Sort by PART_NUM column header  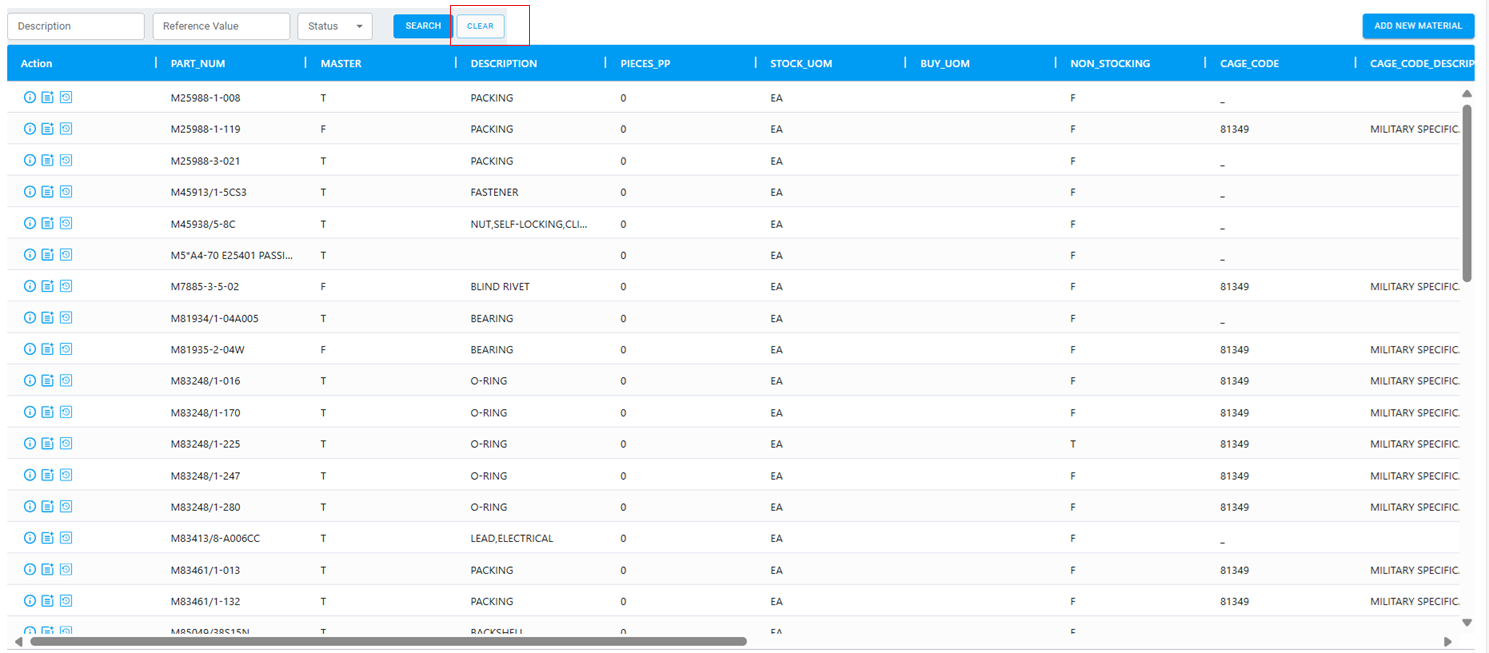point(198,63)
